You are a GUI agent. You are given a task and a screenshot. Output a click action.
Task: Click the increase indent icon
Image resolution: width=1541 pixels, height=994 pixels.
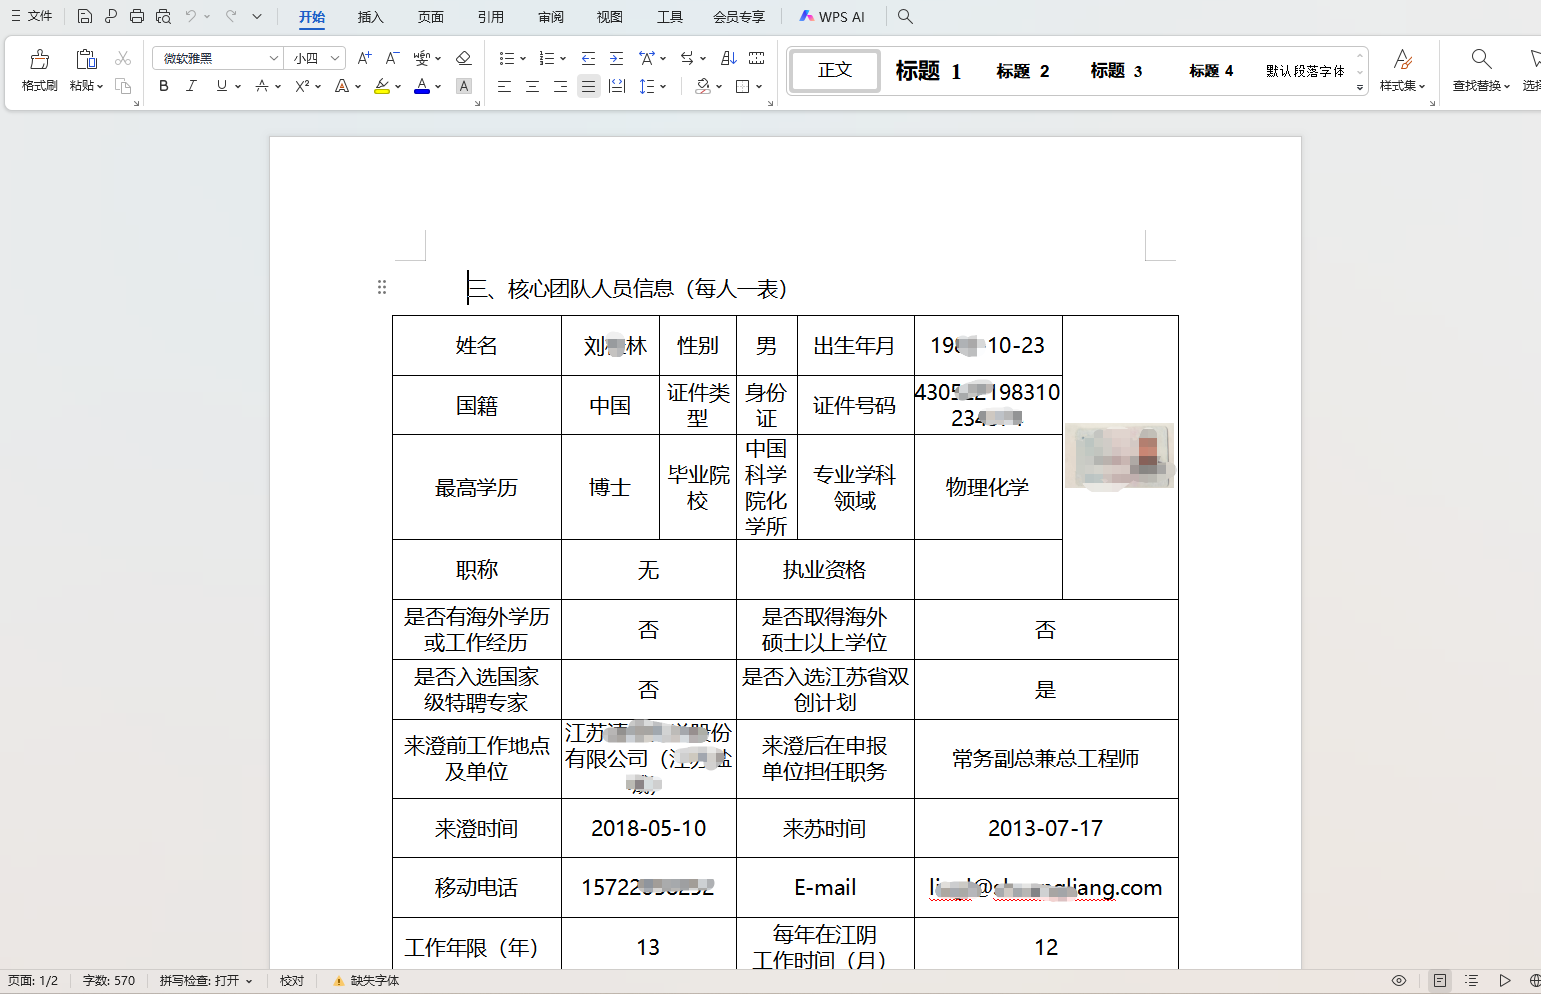(x=616, y=58)
